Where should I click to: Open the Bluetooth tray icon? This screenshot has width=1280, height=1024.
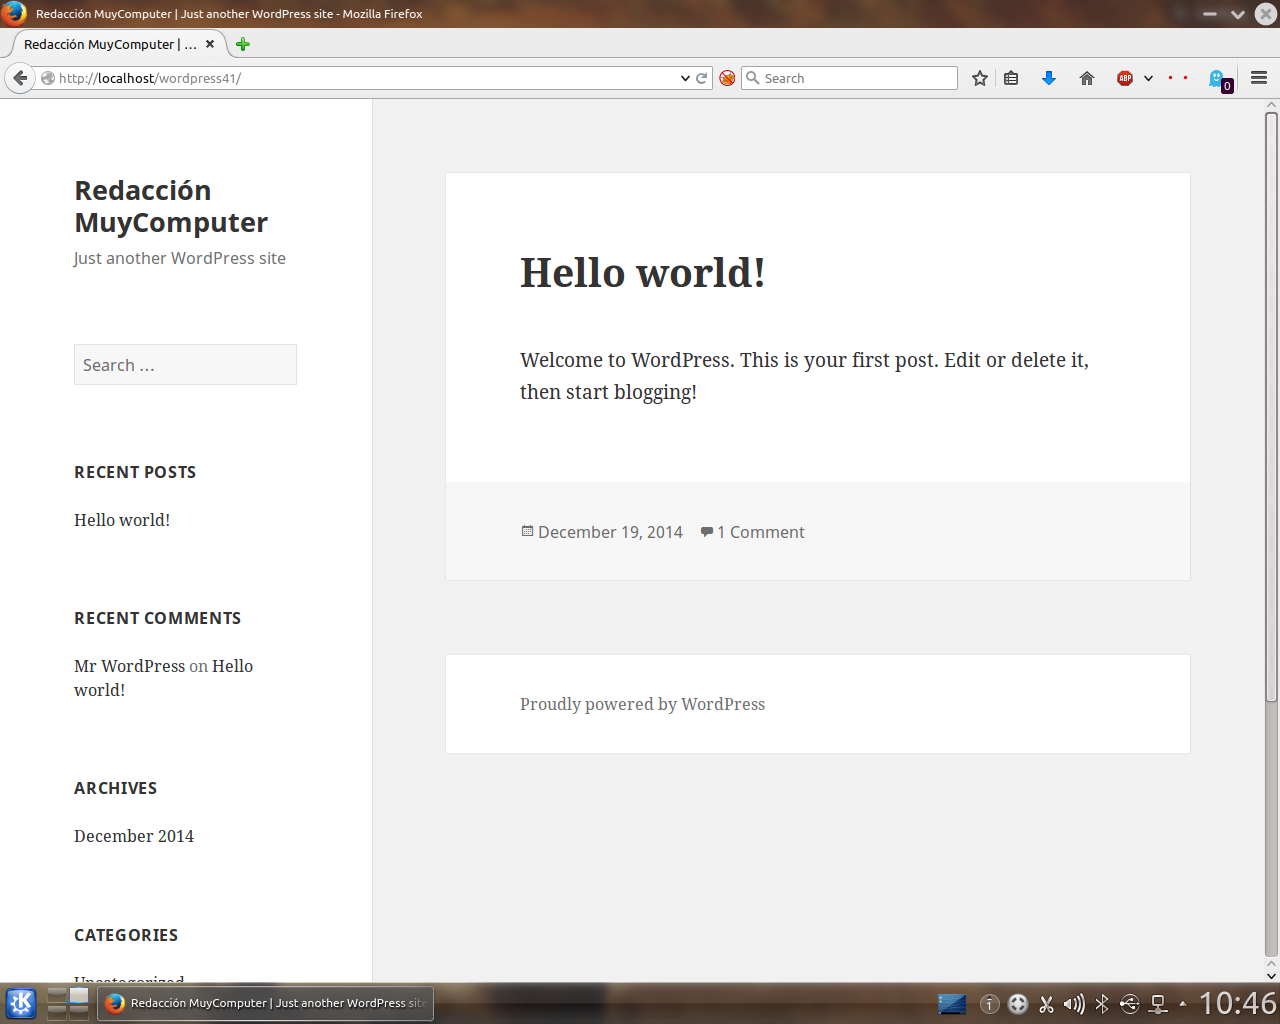(x=1103, y=1004)
